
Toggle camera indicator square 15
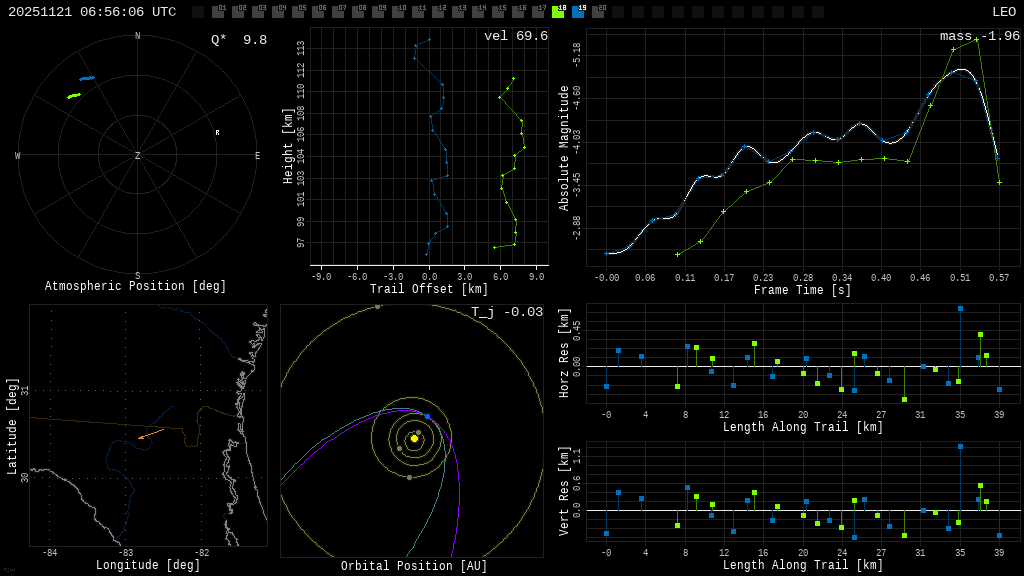(498, 12)
